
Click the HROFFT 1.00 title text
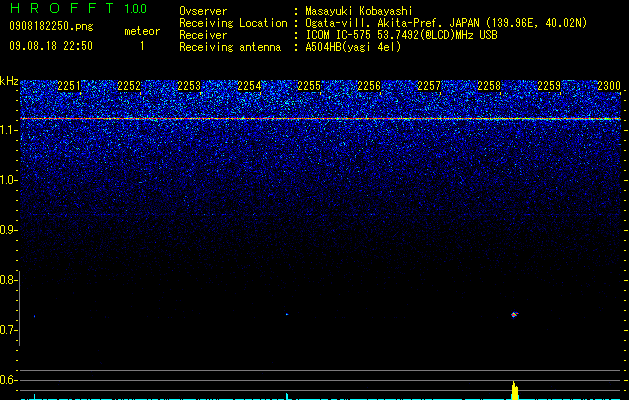coord(78,8)
